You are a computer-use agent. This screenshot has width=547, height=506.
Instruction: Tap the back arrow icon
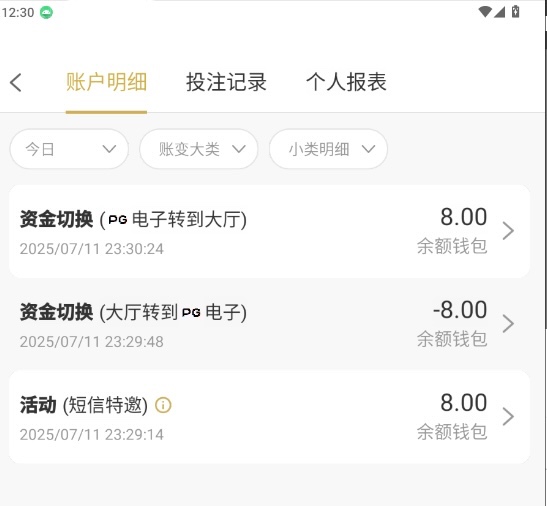16,83
